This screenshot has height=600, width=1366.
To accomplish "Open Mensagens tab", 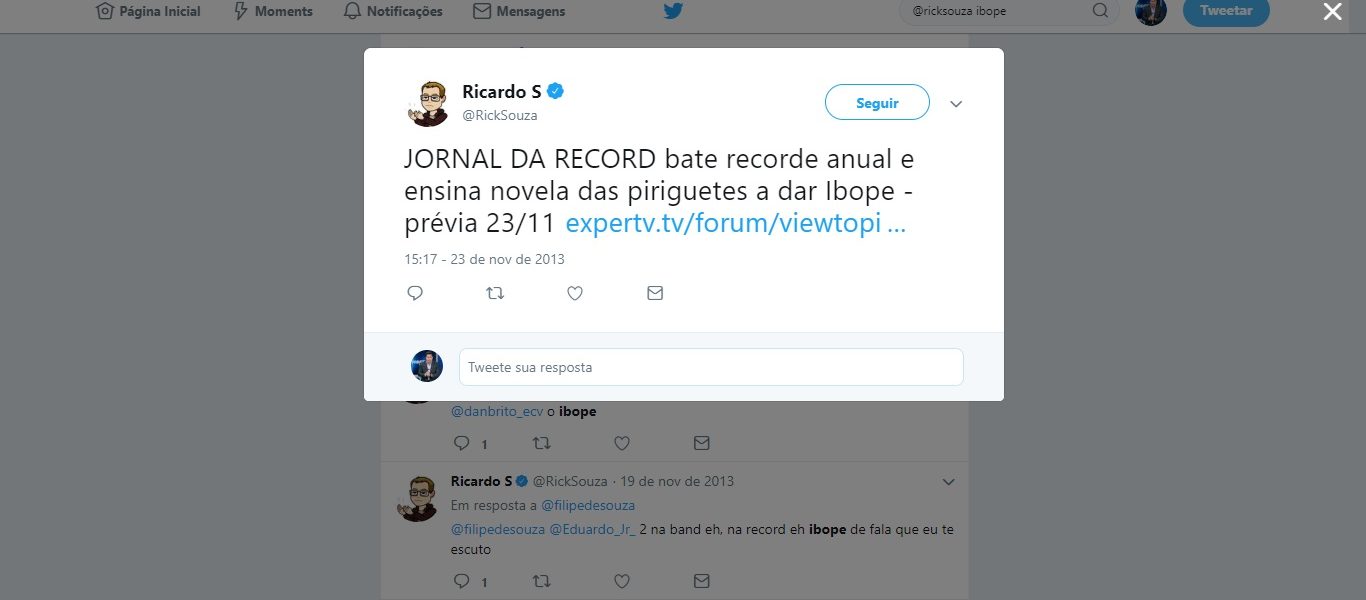I will coord(519,11).
